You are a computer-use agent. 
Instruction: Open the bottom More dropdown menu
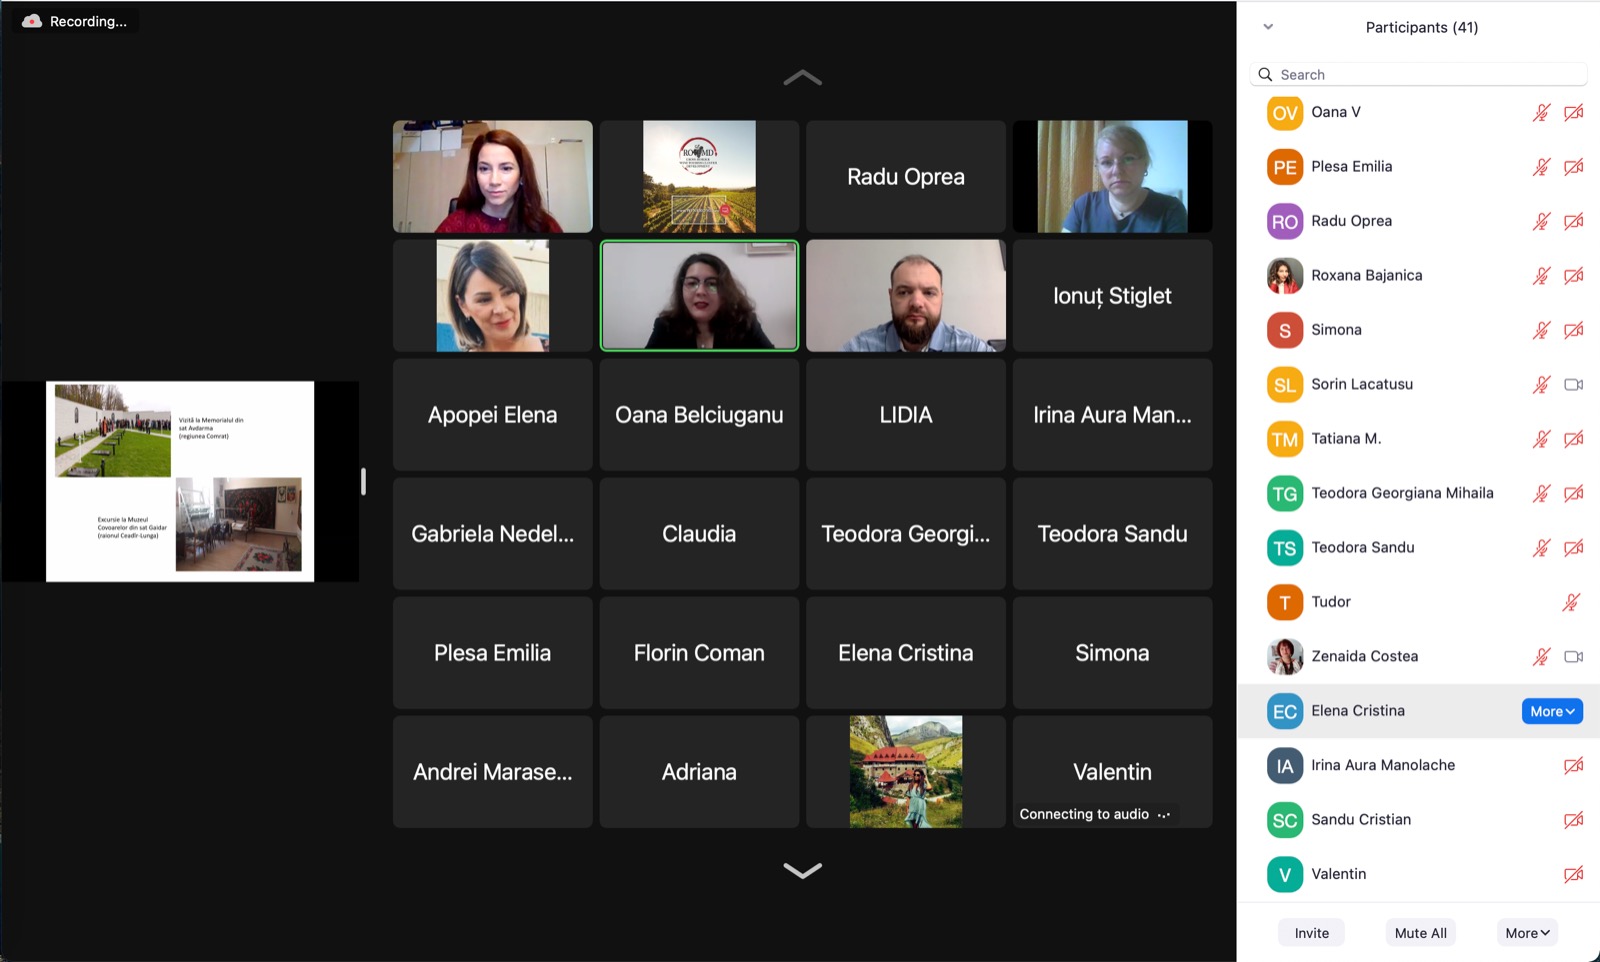(x=1527, y=933)
